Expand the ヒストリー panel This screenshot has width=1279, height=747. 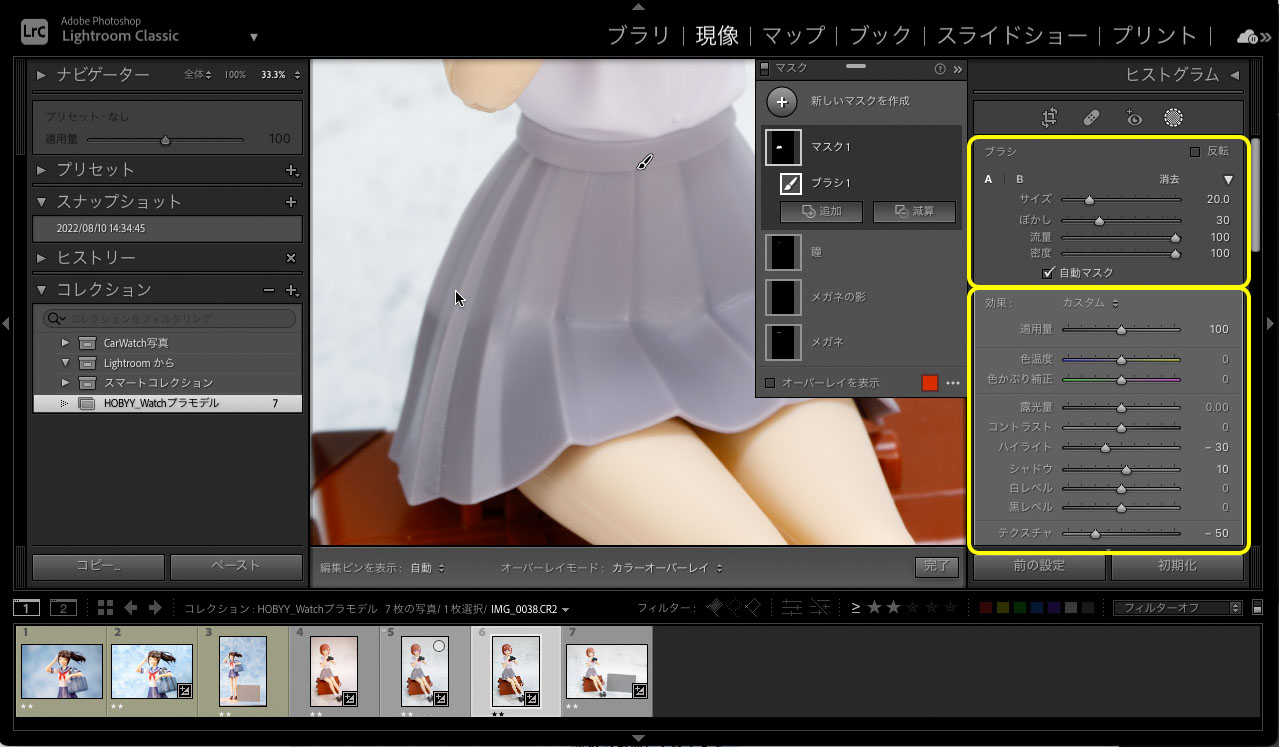[x=41, y=258]
